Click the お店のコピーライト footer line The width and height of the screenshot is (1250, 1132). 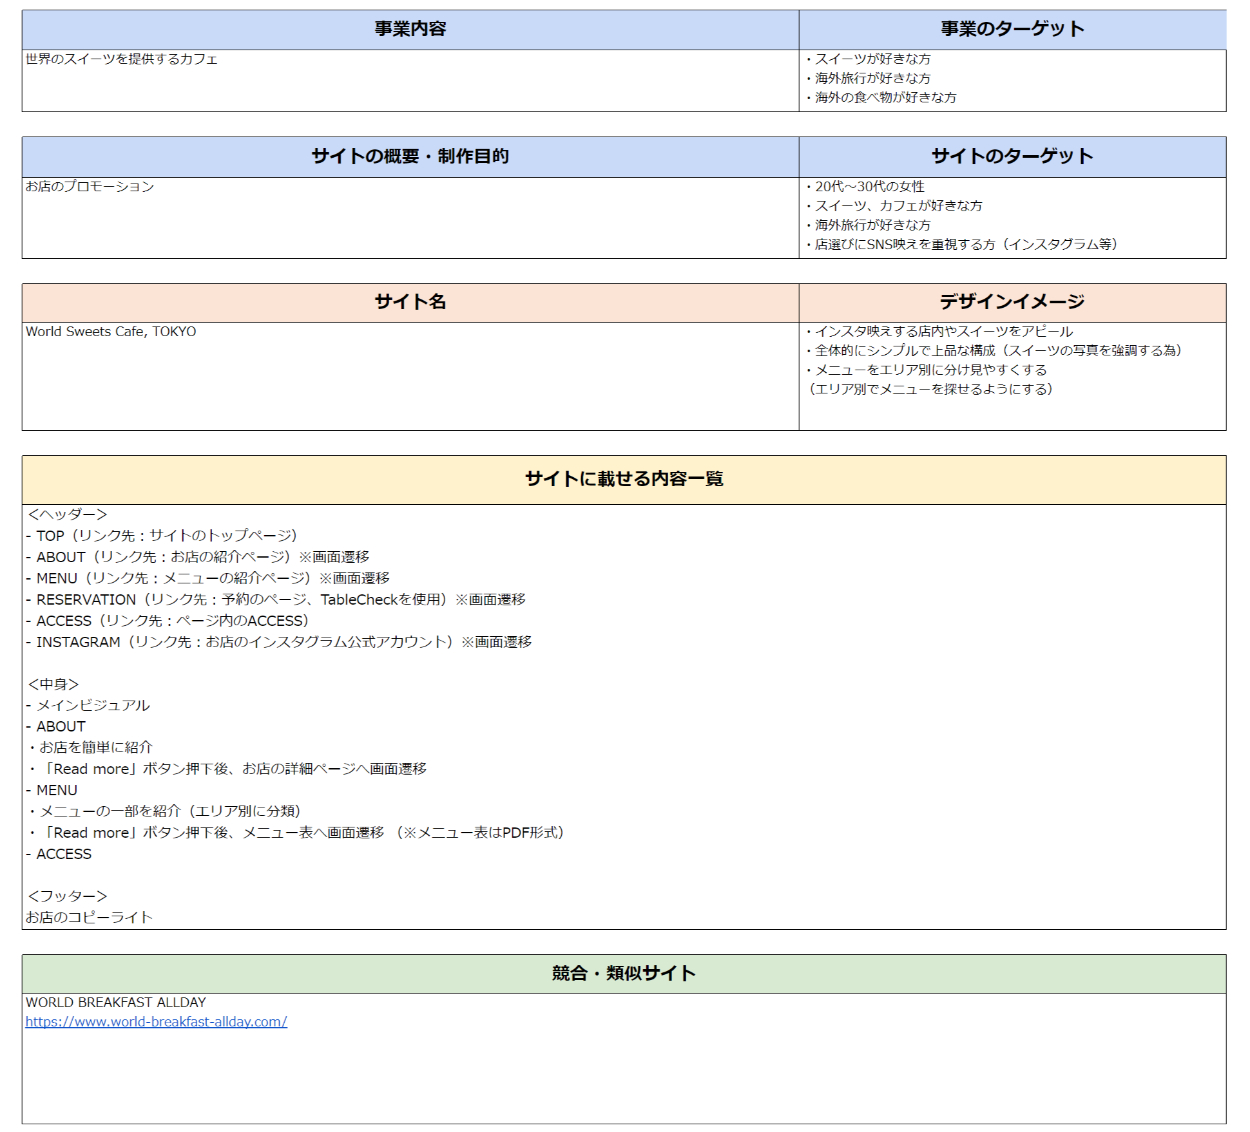coord(89,918)
